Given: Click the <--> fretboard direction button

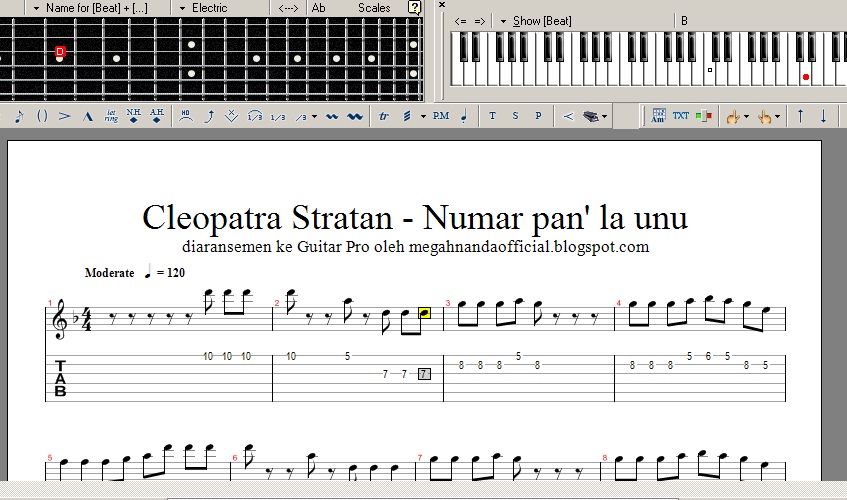Looking at the screenshot, I should (x=288, y=8).
